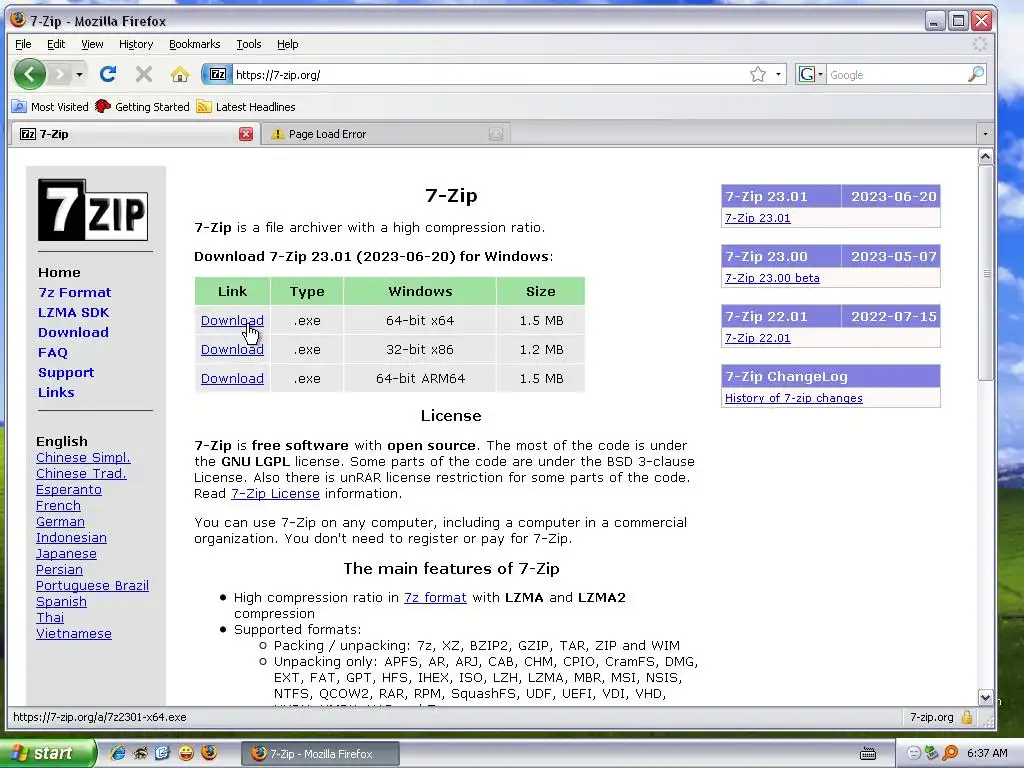Open the 7z Format sidebar link
The height and width of the screenshot is (768, 1024).
point(74,293)
